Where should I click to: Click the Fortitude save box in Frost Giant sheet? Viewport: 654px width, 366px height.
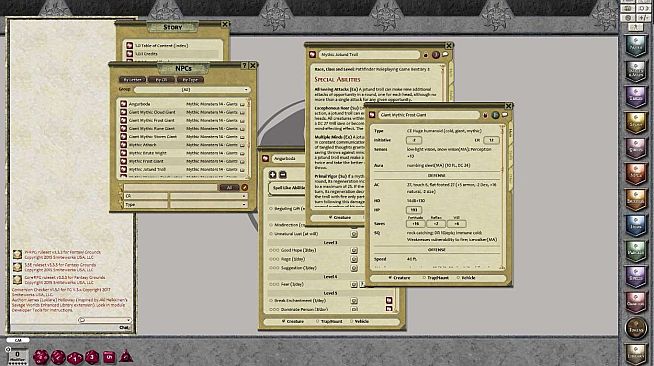click(415, 224)
